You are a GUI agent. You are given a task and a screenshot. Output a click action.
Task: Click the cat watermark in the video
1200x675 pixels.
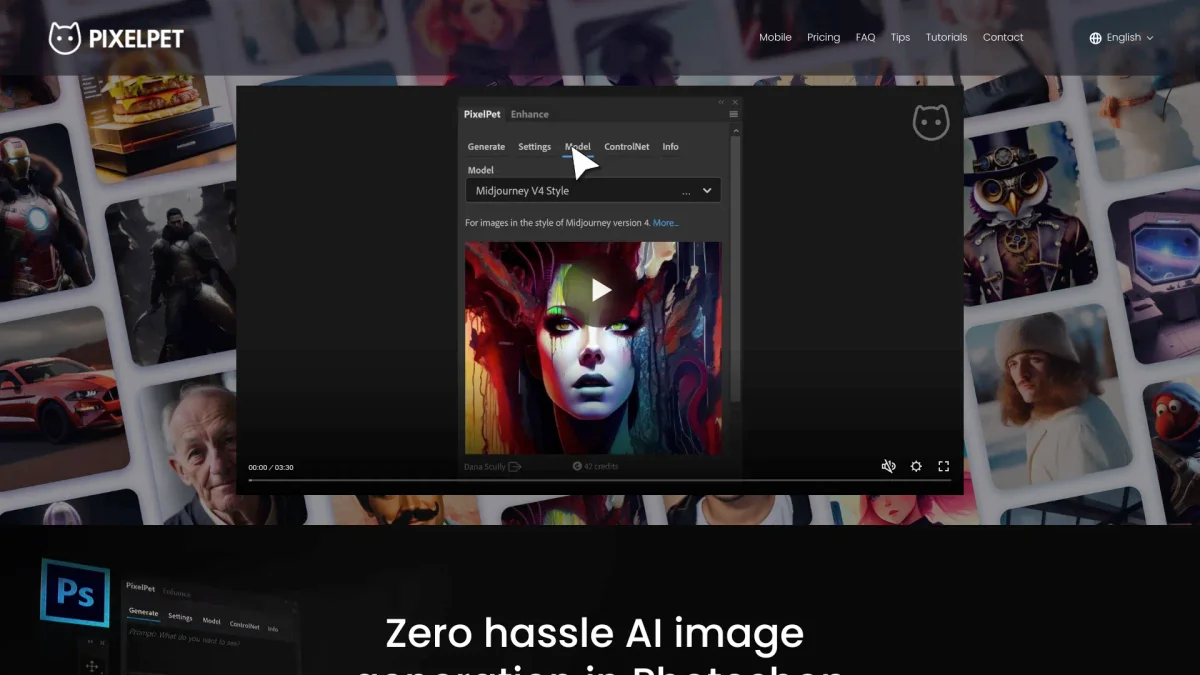click(x=930, y=122)
